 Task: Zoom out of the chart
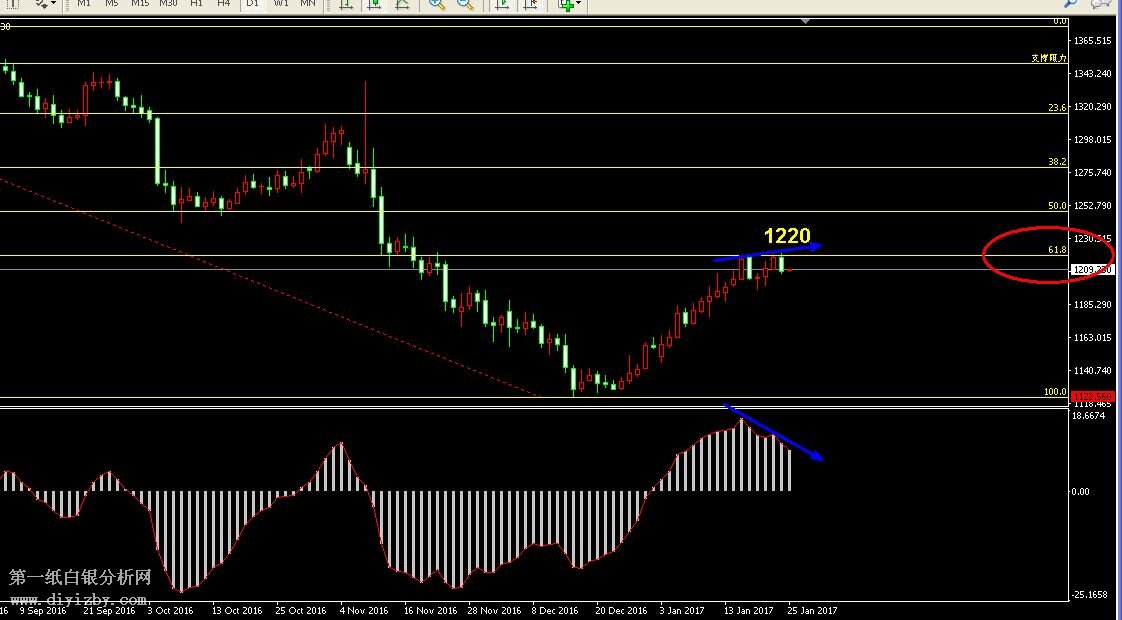click(x=465, y=4)
